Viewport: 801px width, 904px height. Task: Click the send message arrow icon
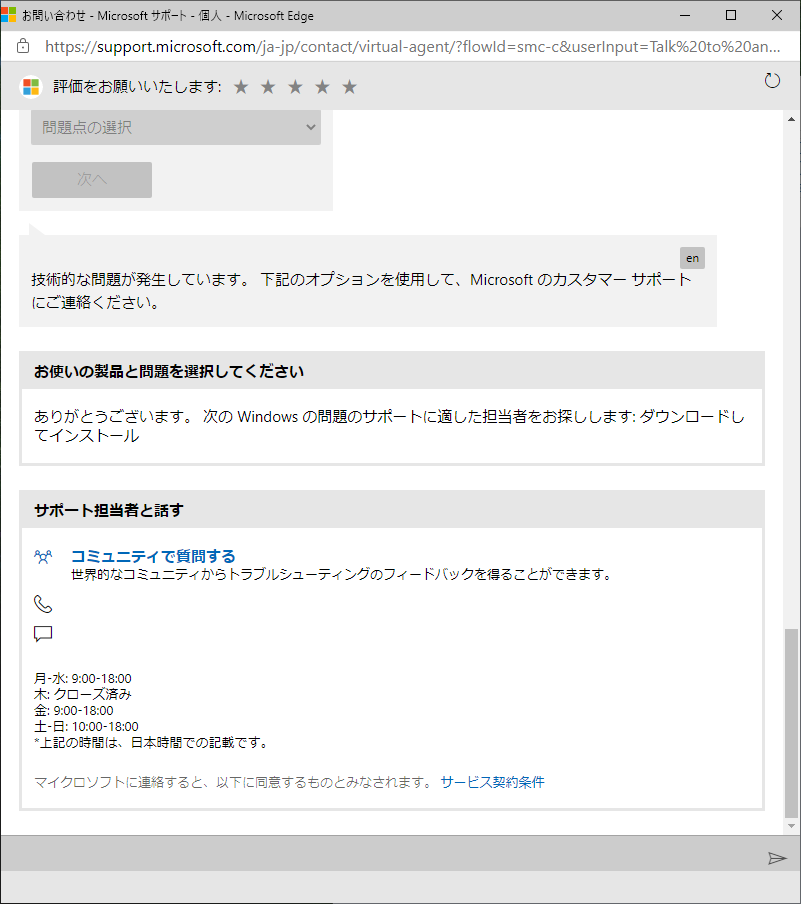point(777,858)
